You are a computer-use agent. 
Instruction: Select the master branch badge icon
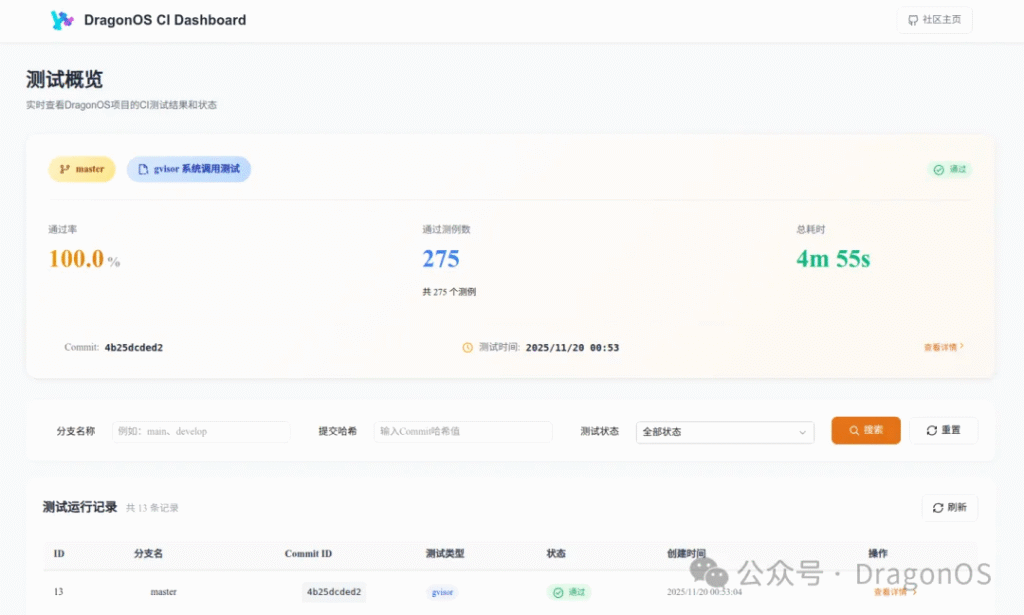tap(65, 168)
